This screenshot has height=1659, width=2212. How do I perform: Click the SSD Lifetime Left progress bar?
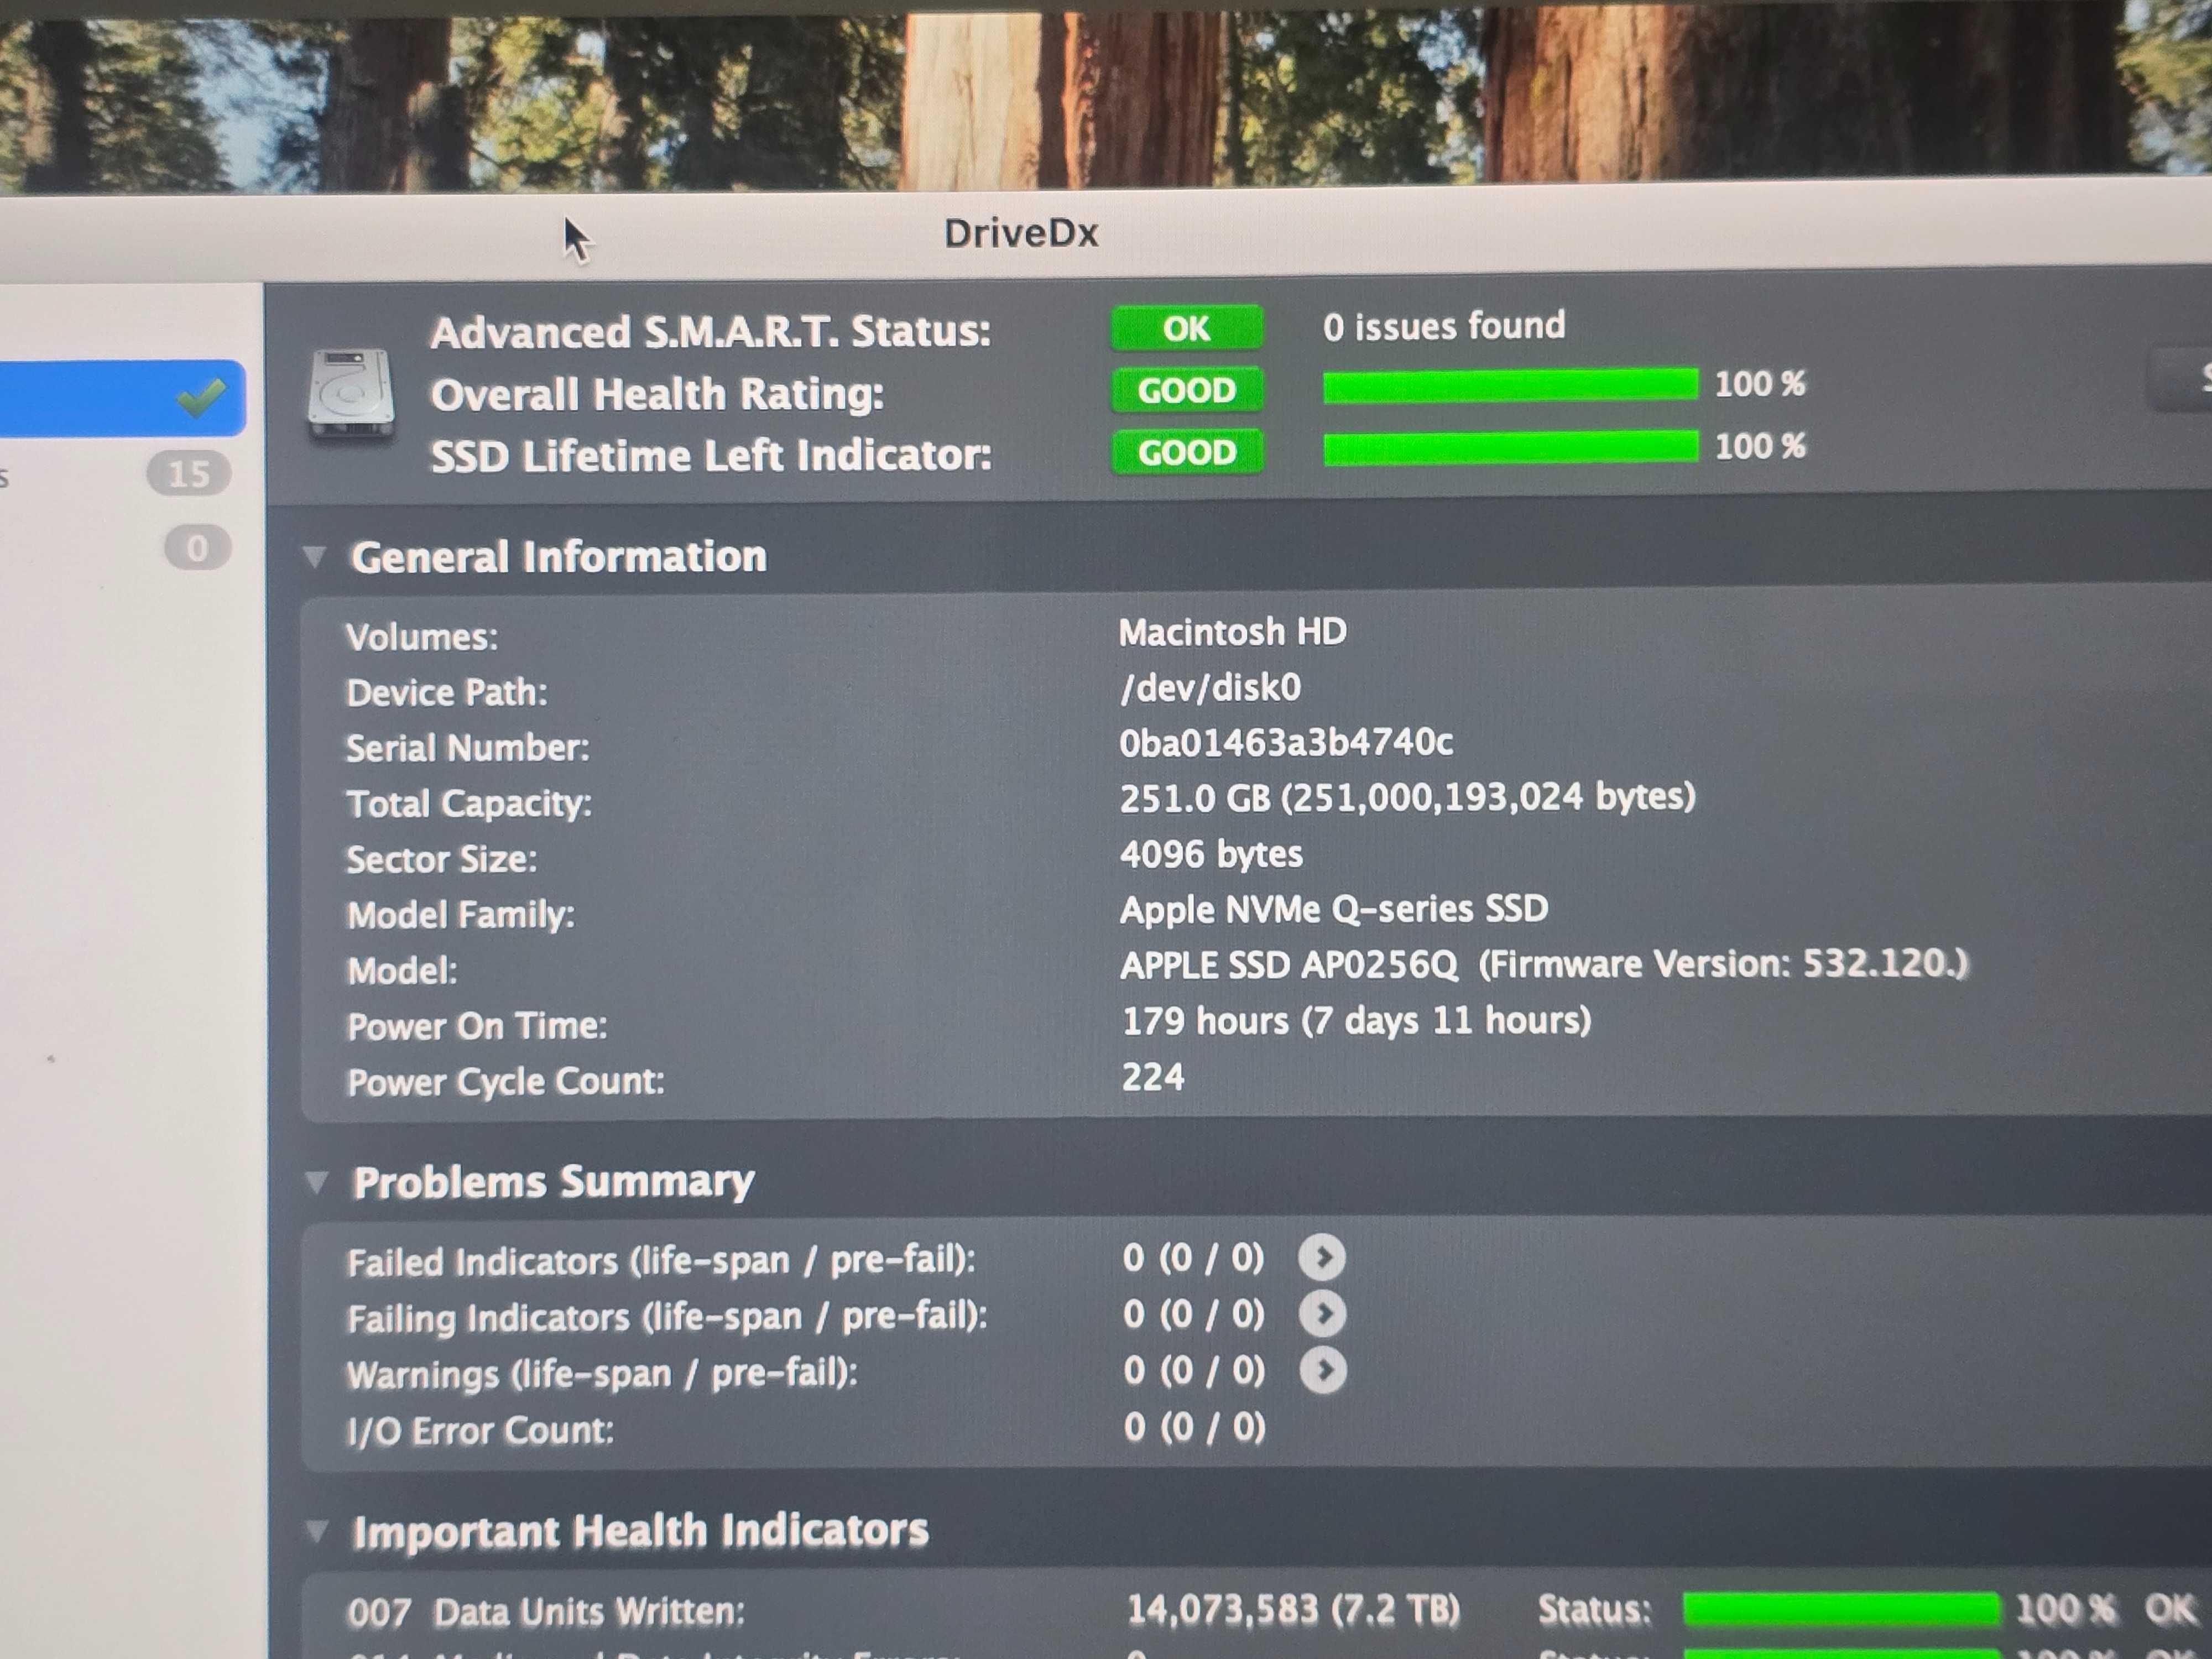[x=1510, y=447]
